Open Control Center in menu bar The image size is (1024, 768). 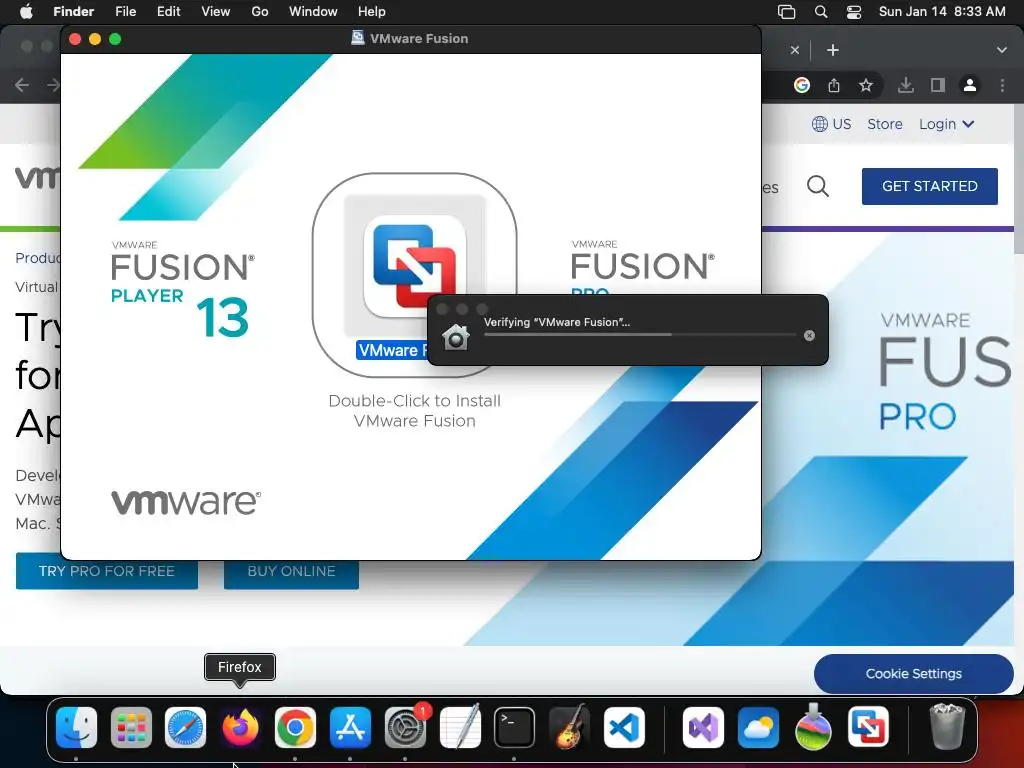point(854,12)
